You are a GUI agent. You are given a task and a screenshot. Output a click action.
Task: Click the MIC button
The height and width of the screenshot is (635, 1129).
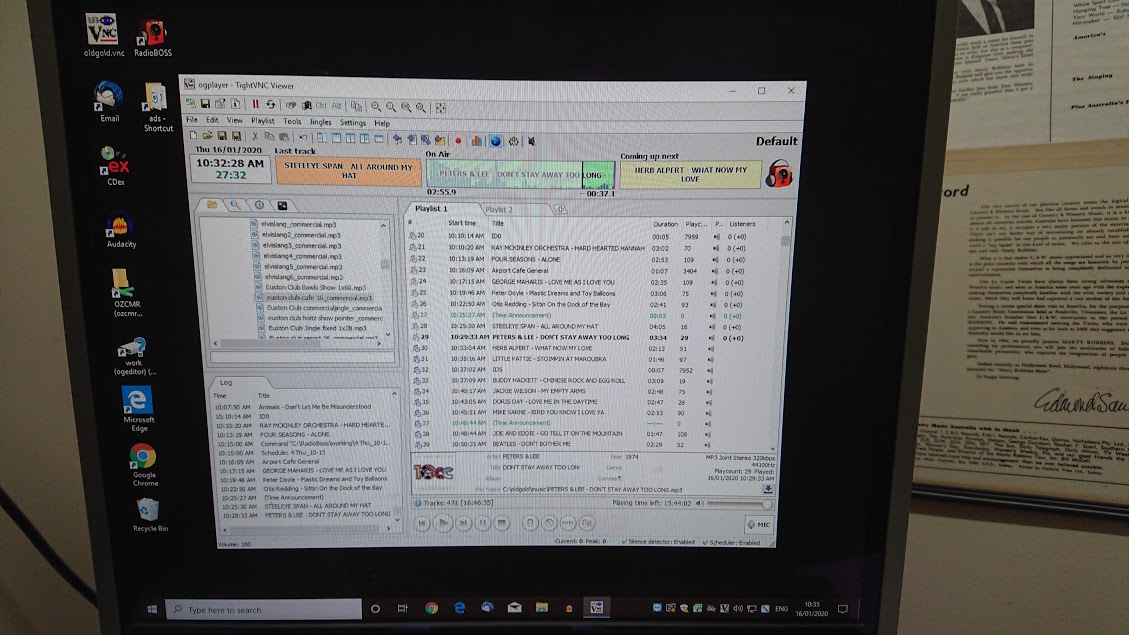point(759,524)
